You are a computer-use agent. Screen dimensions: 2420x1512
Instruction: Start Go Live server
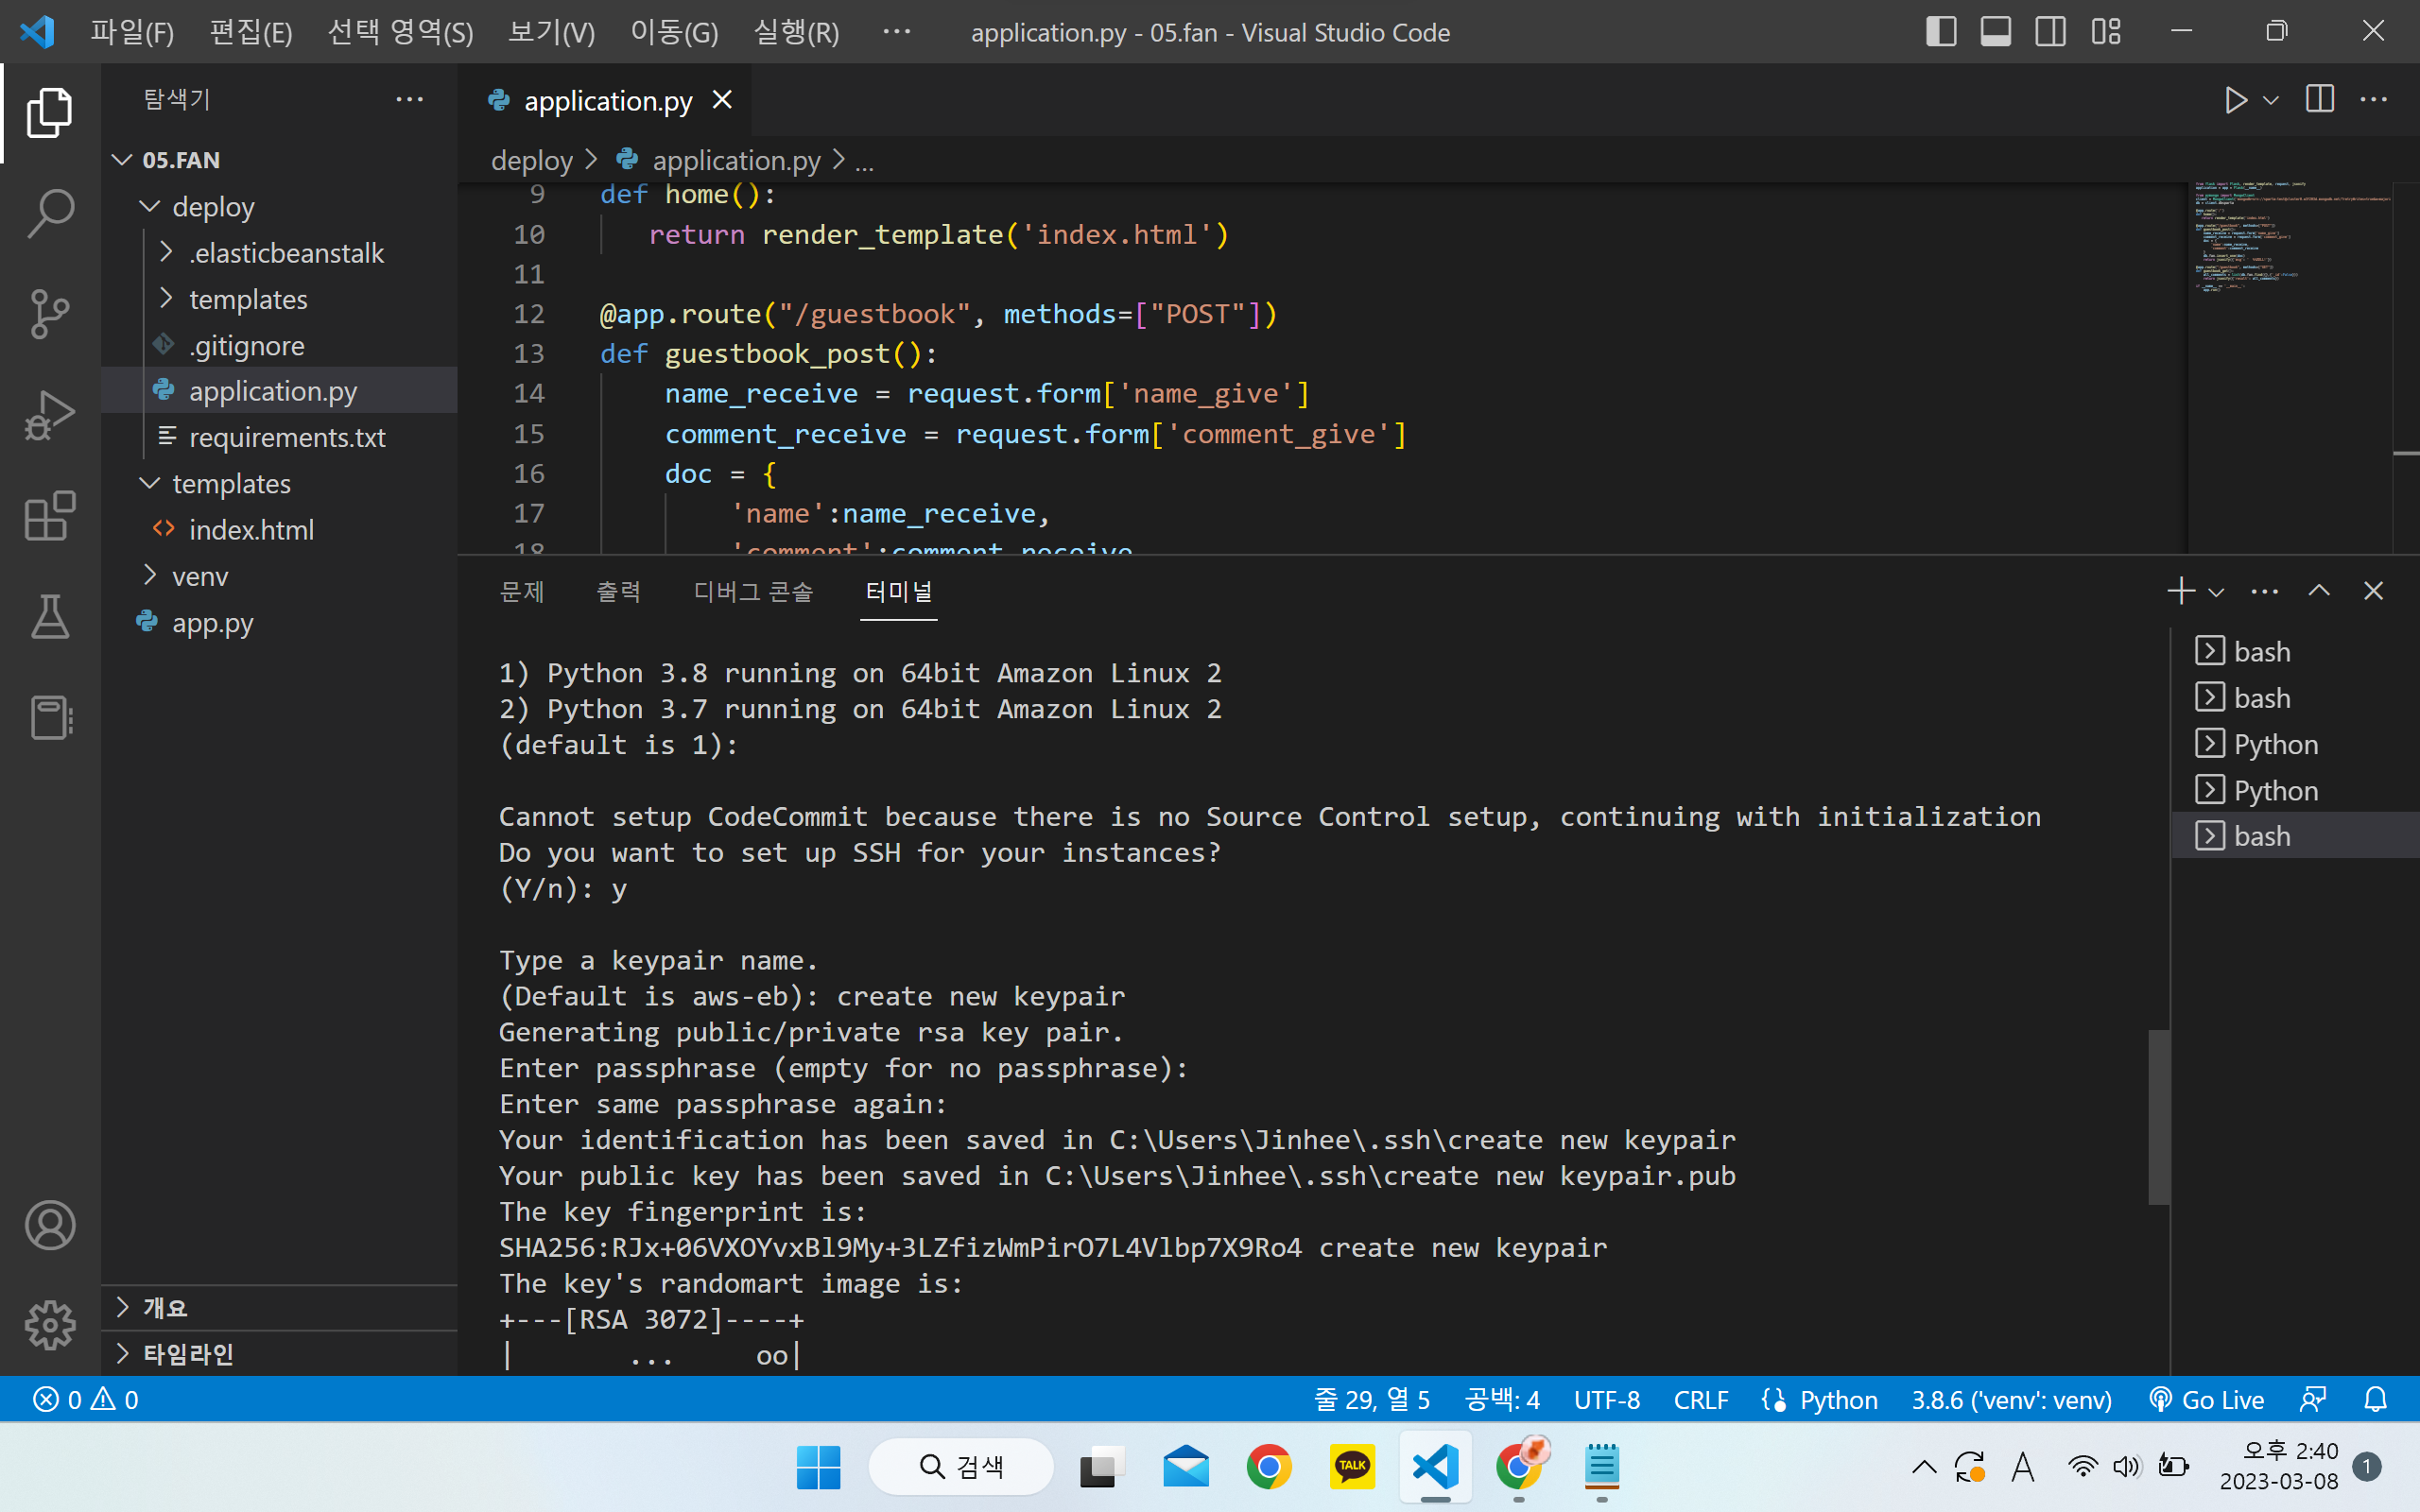coord(2206,1399)
